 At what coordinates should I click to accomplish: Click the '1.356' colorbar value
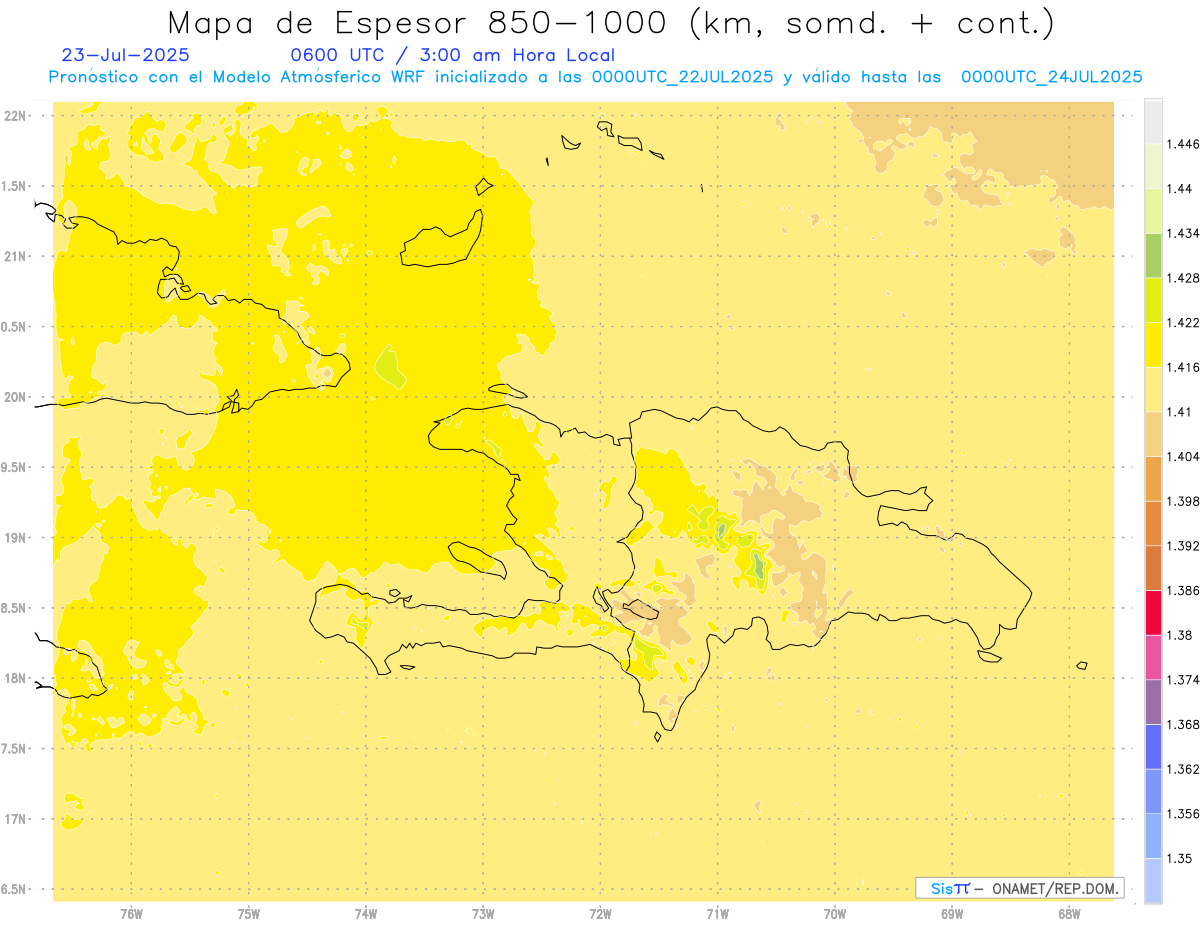[x=1184, y=813]
